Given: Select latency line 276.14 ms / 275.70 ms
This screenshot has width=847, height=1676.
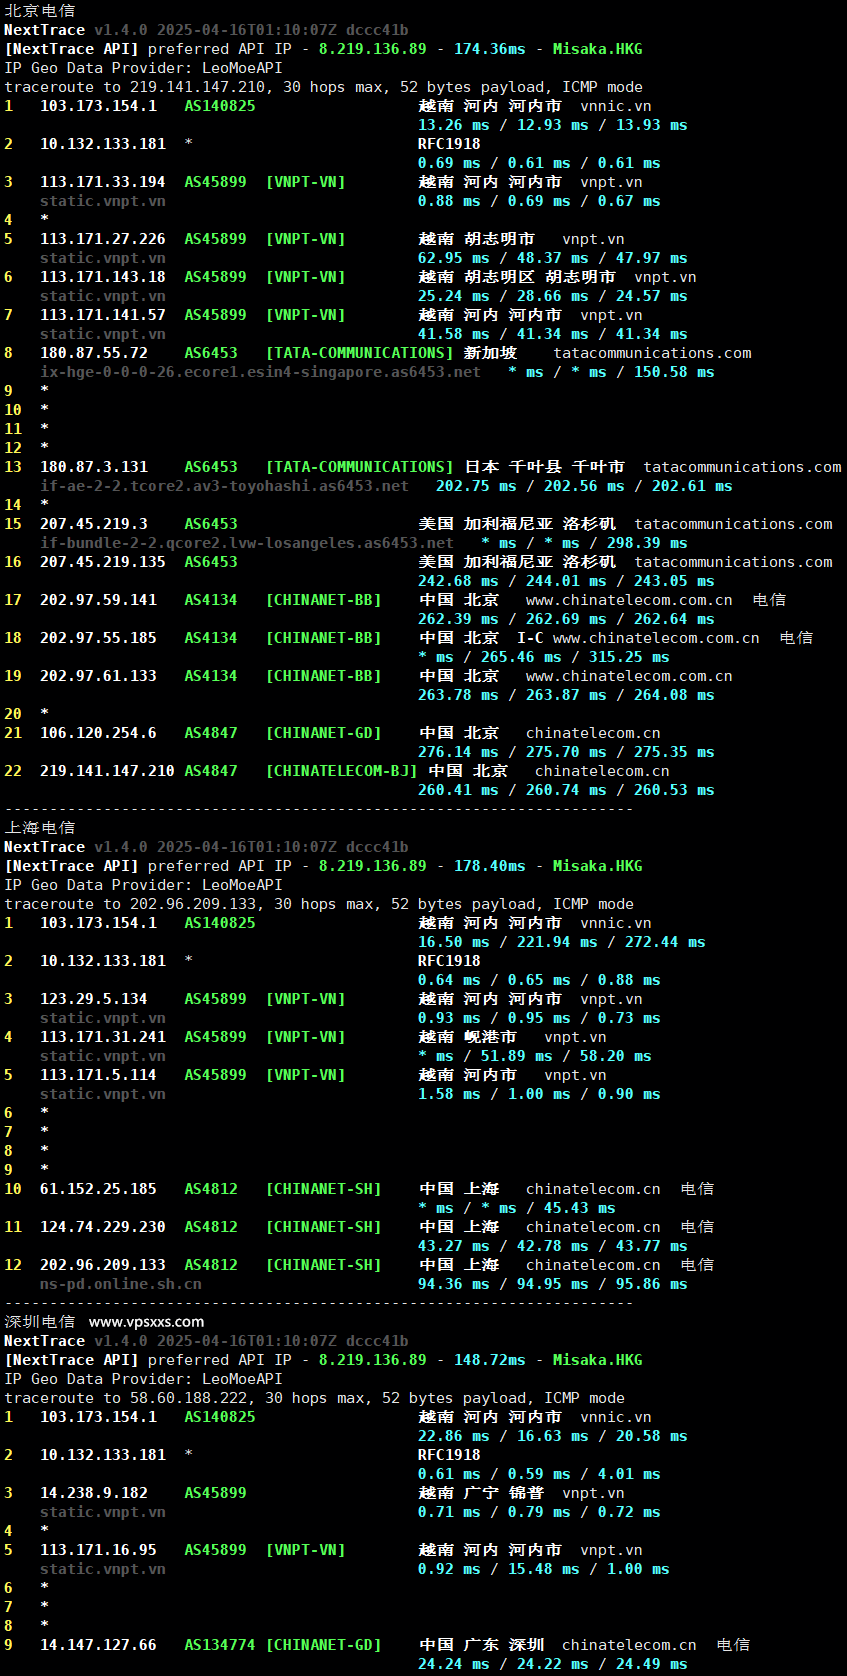Looking at the screenshot, I should click(566, 752).
